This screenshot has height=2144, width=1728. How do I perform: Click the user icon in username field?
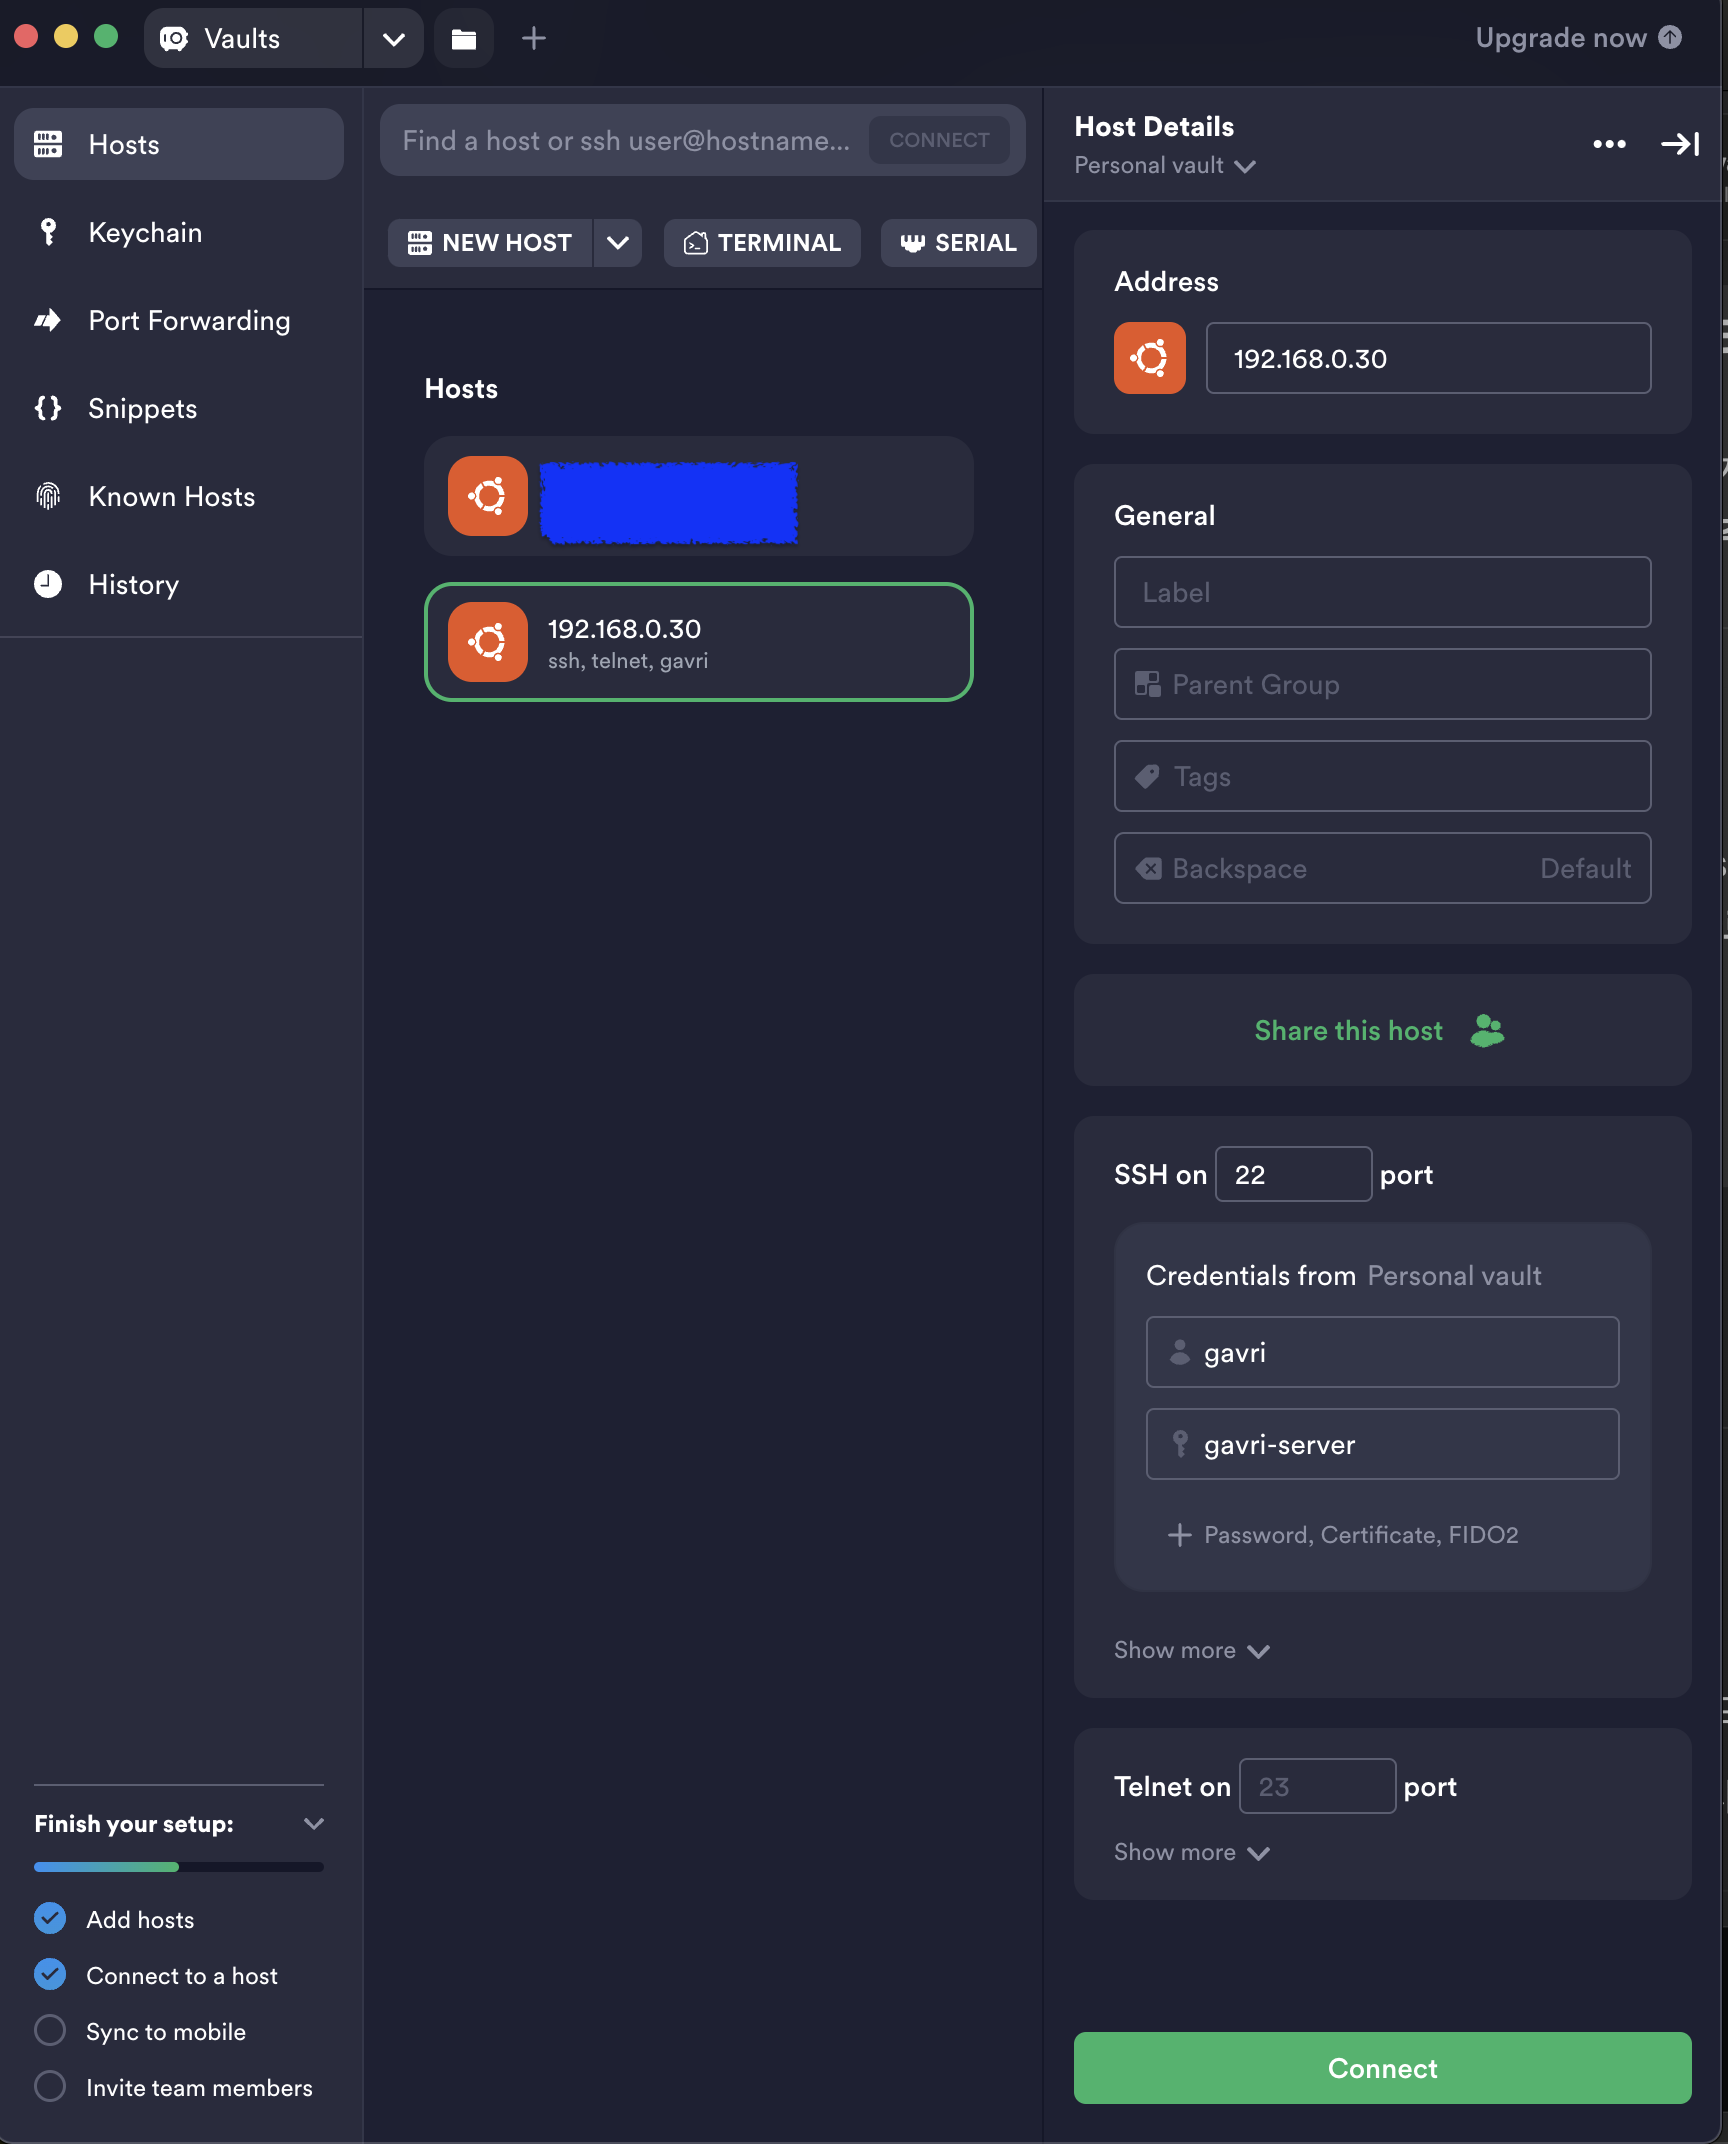click(1180, 1352)
